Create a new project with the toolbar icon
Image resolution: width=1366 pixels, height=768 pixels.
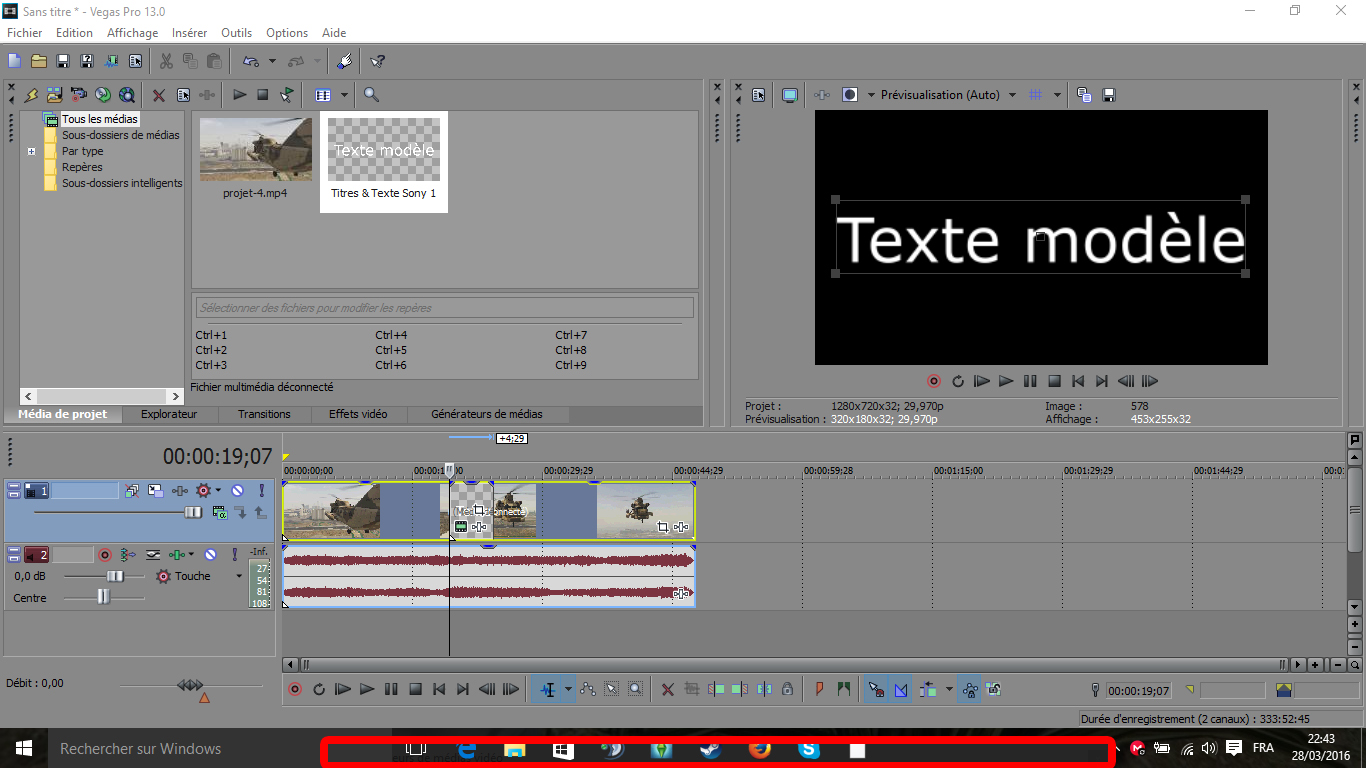tap(15, 61)
